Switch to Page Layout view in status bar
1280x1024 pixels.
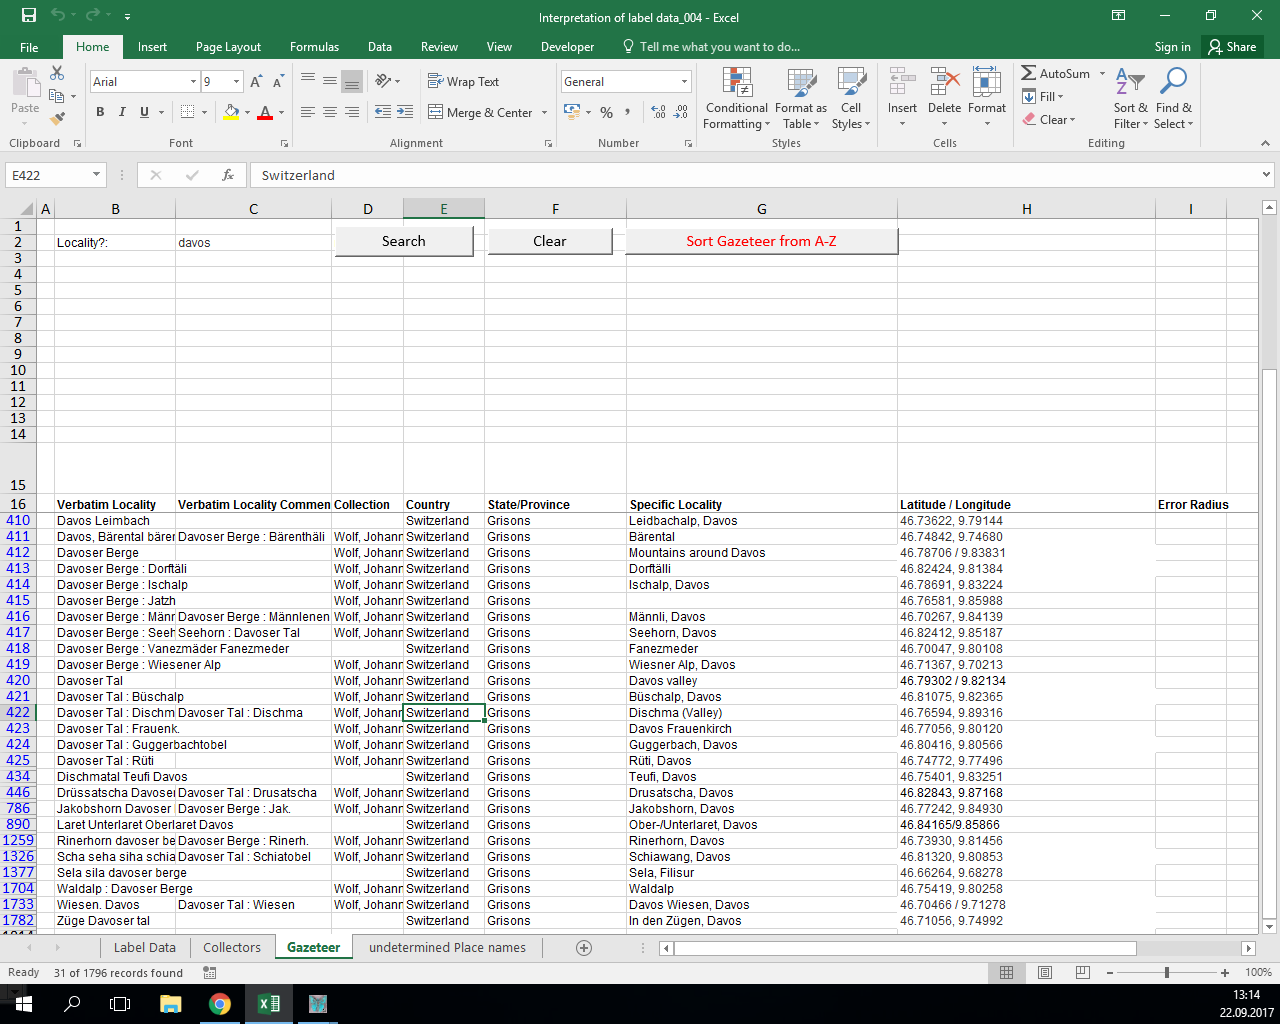1044,972
